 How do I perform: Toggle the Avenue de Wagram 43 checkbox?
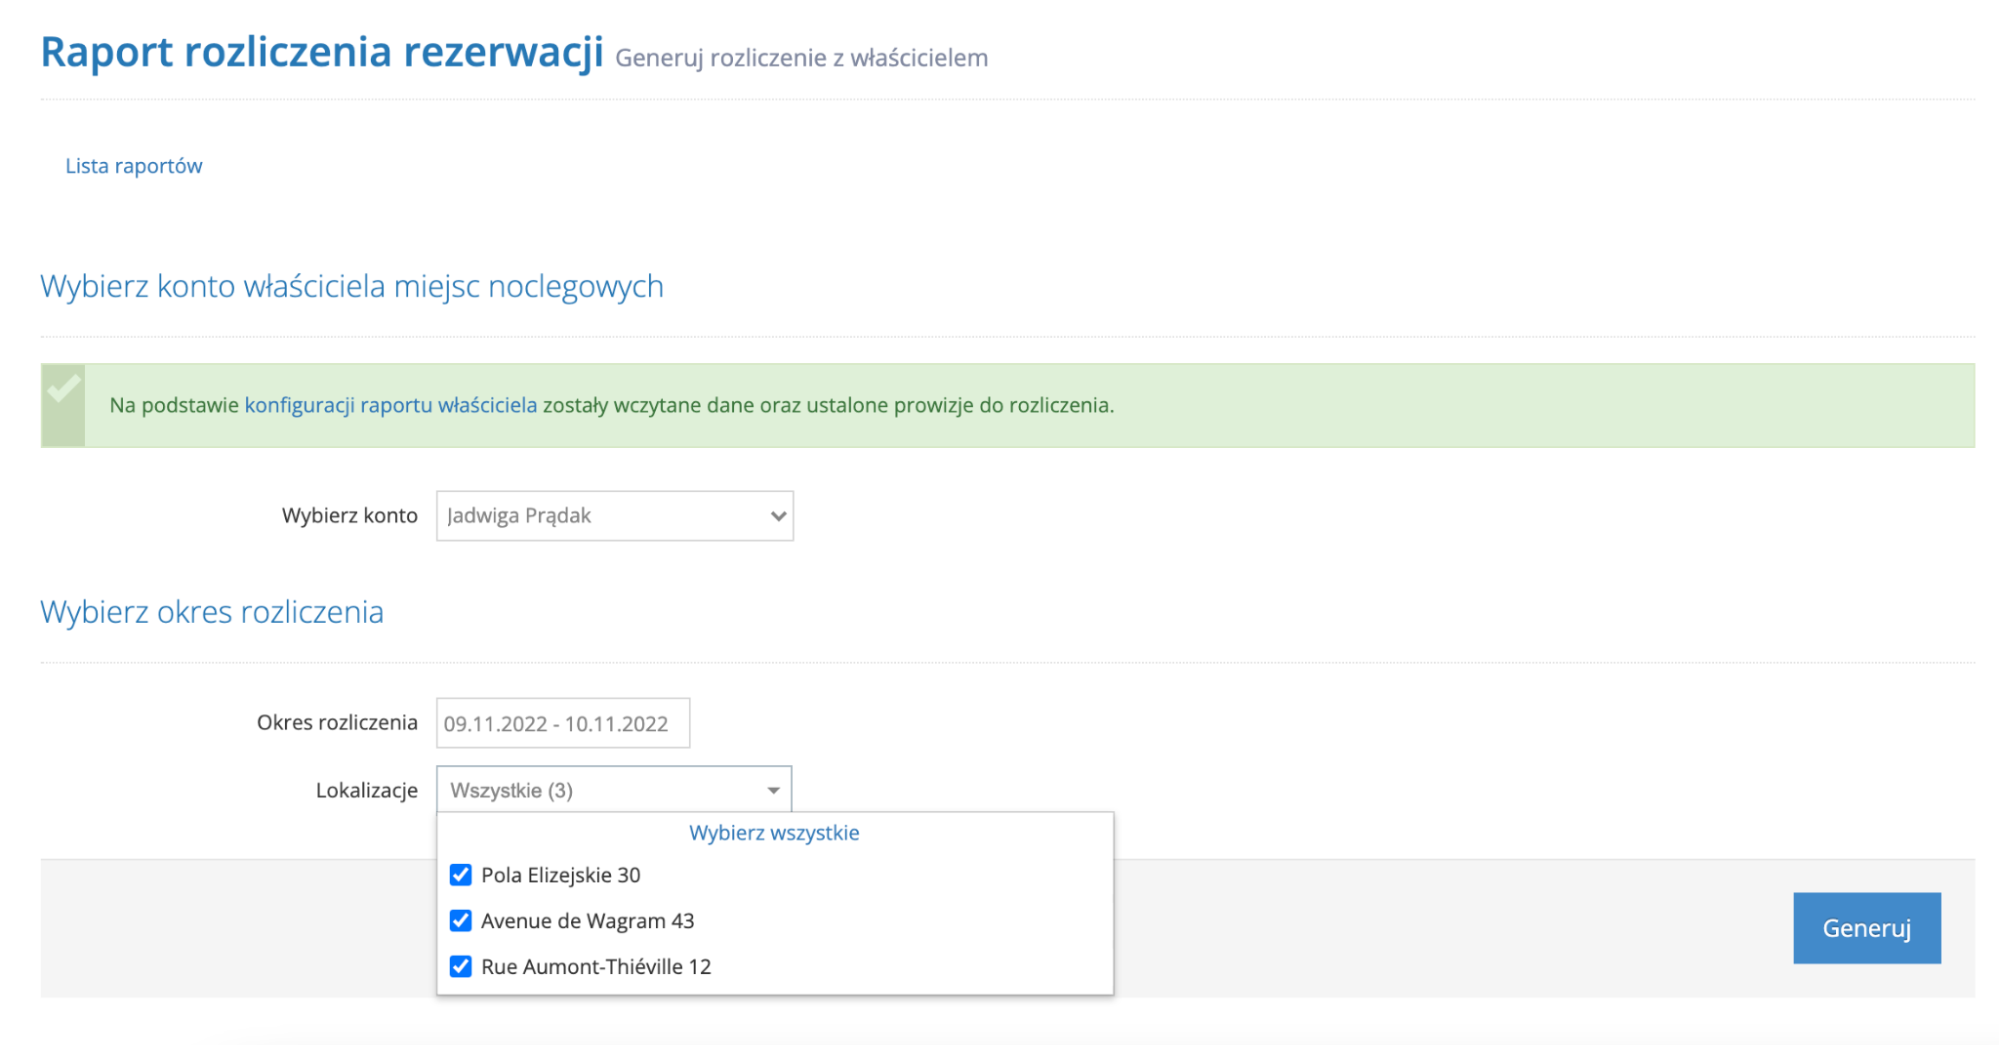click(x=460, y=920)
